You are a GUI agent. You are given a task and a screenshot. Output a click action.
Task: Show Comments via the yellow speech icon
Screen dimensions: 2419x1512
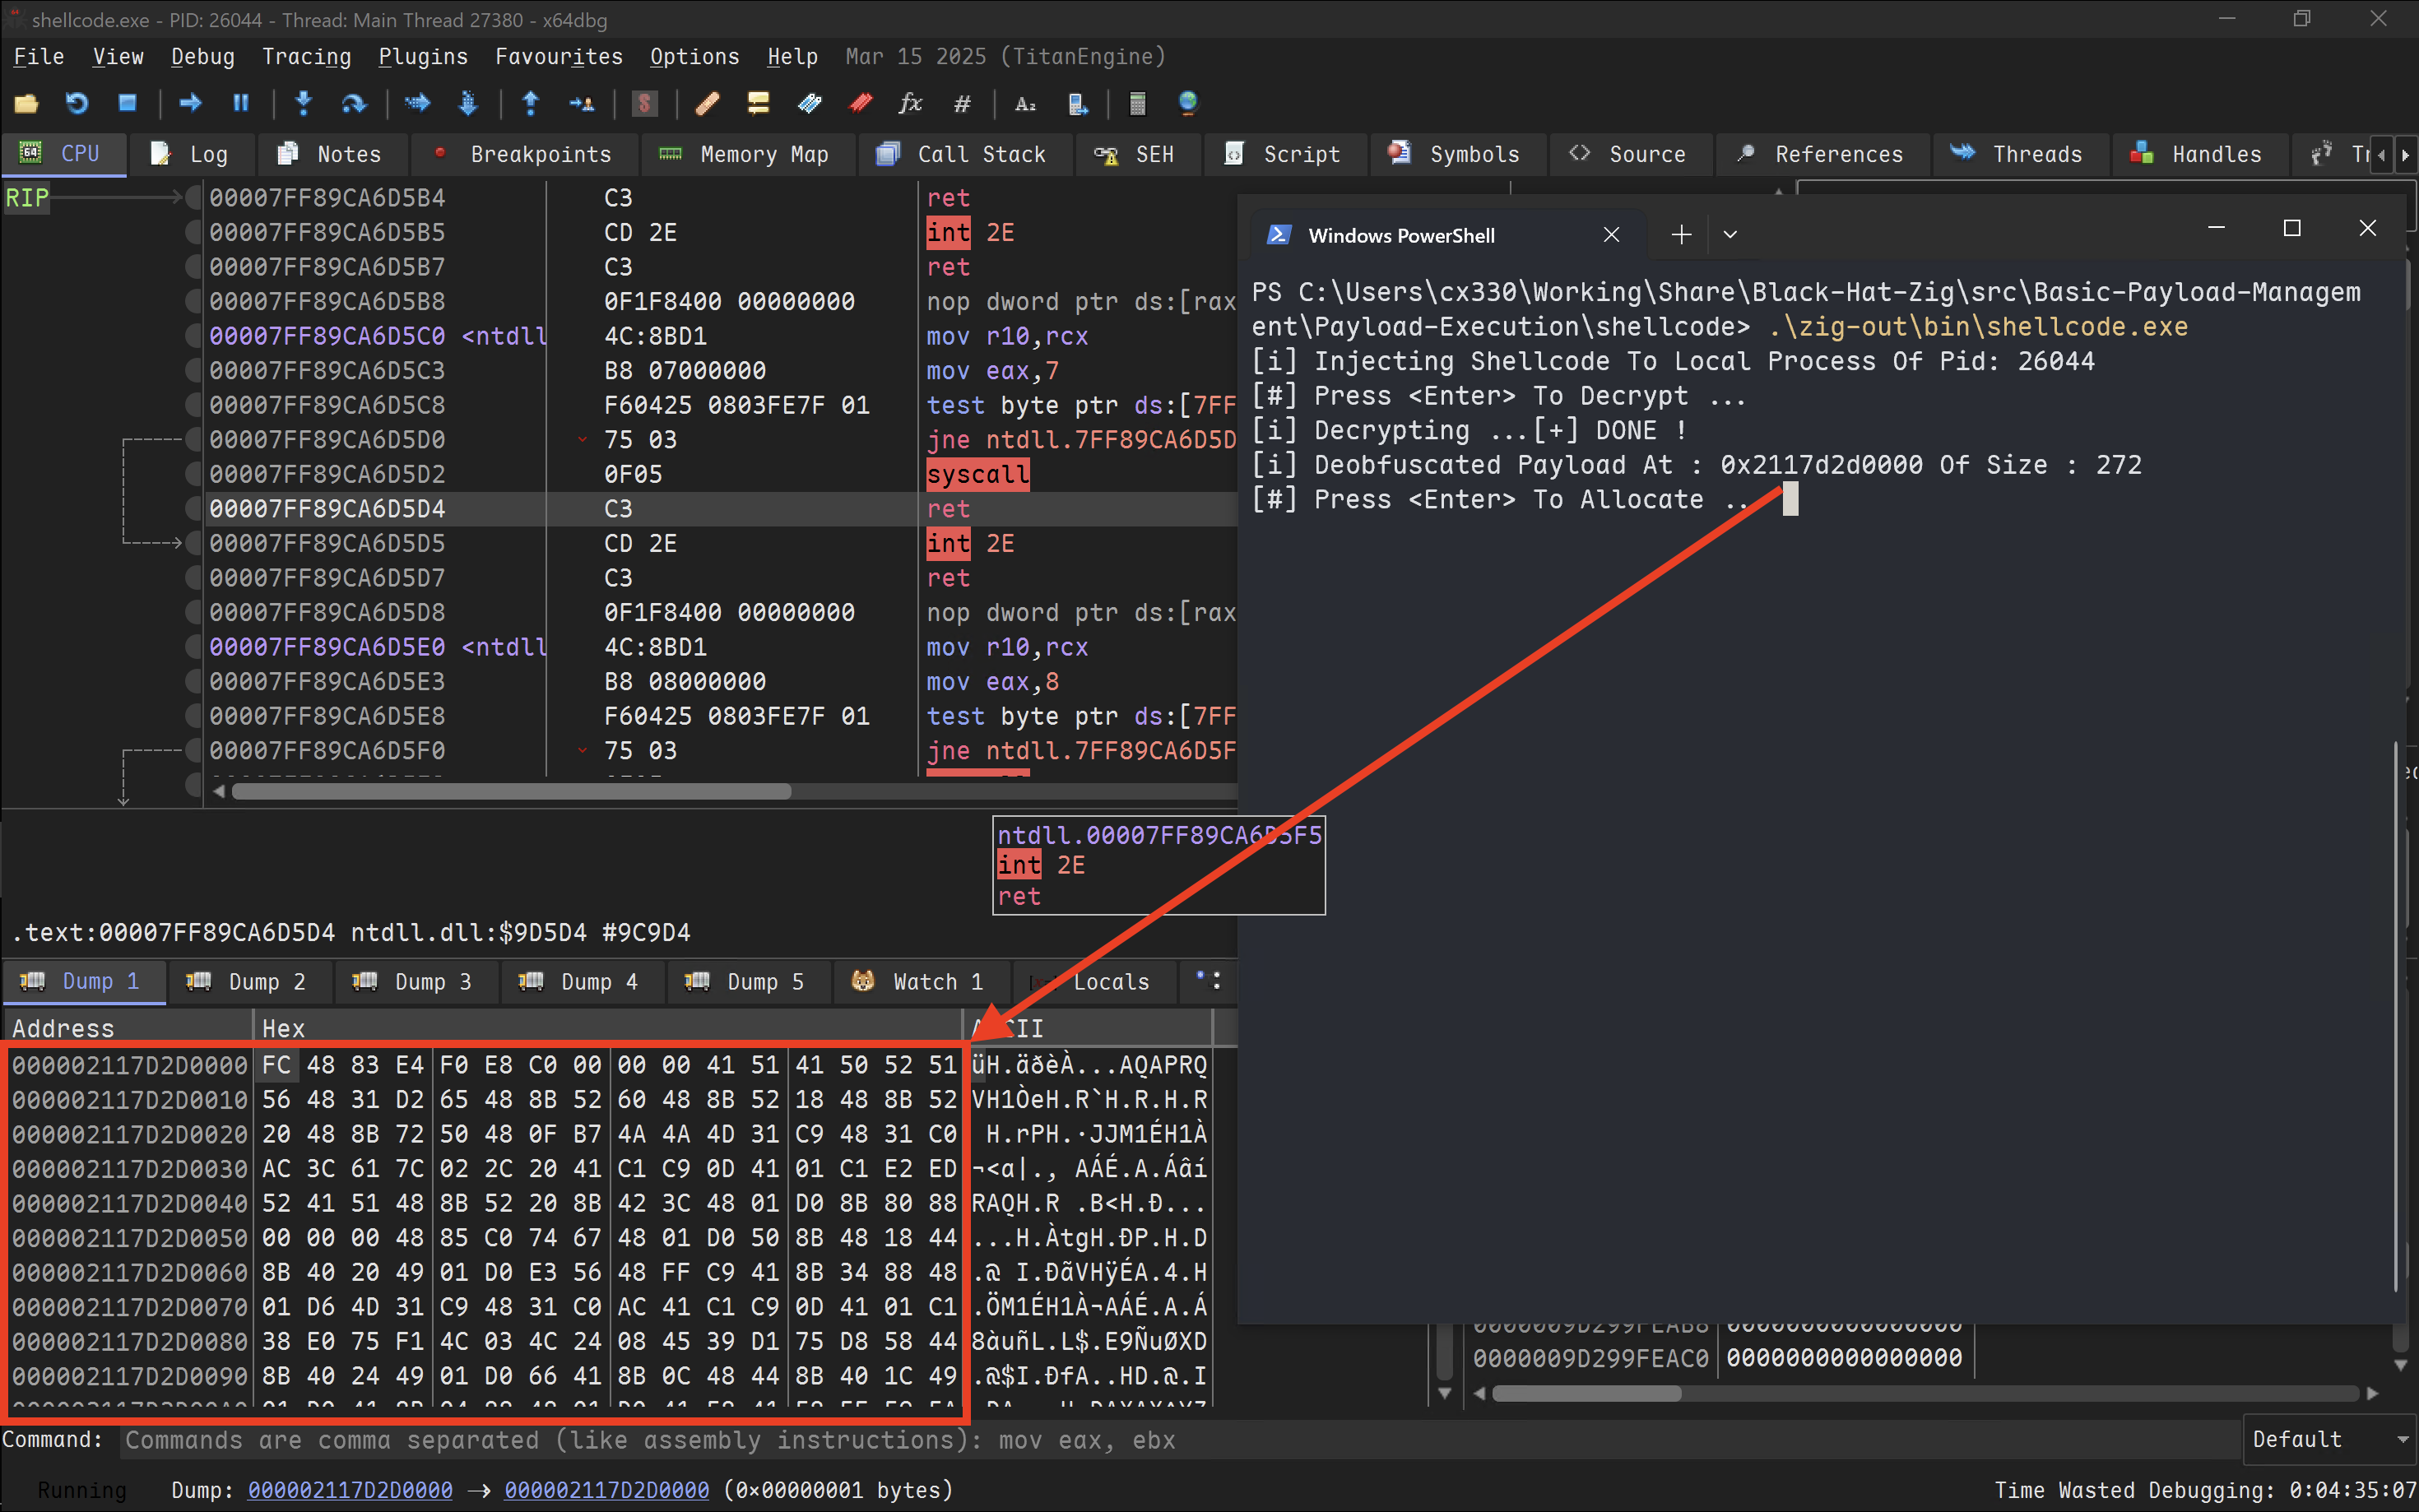[x=758, y=103]
